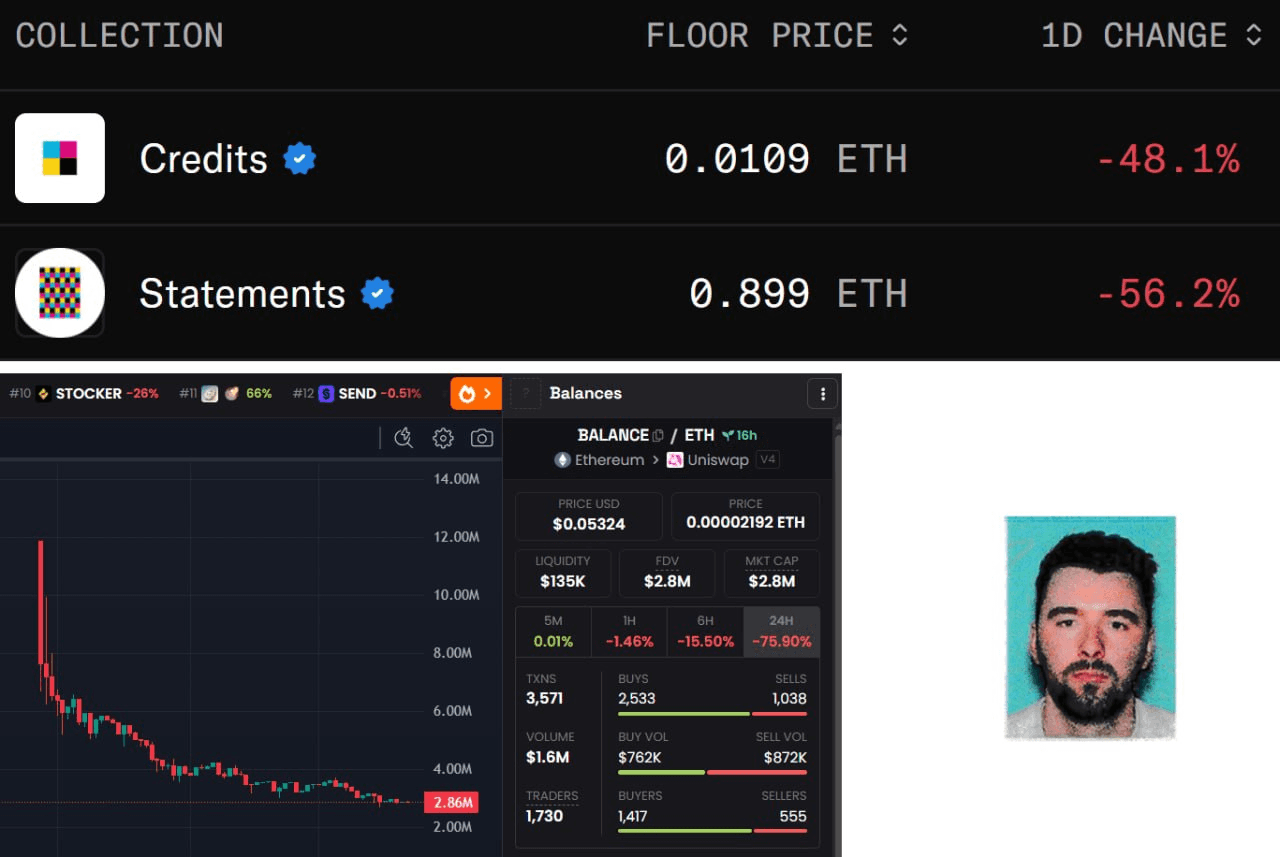Select the 24H timeframe stats tab

(781, 632)
